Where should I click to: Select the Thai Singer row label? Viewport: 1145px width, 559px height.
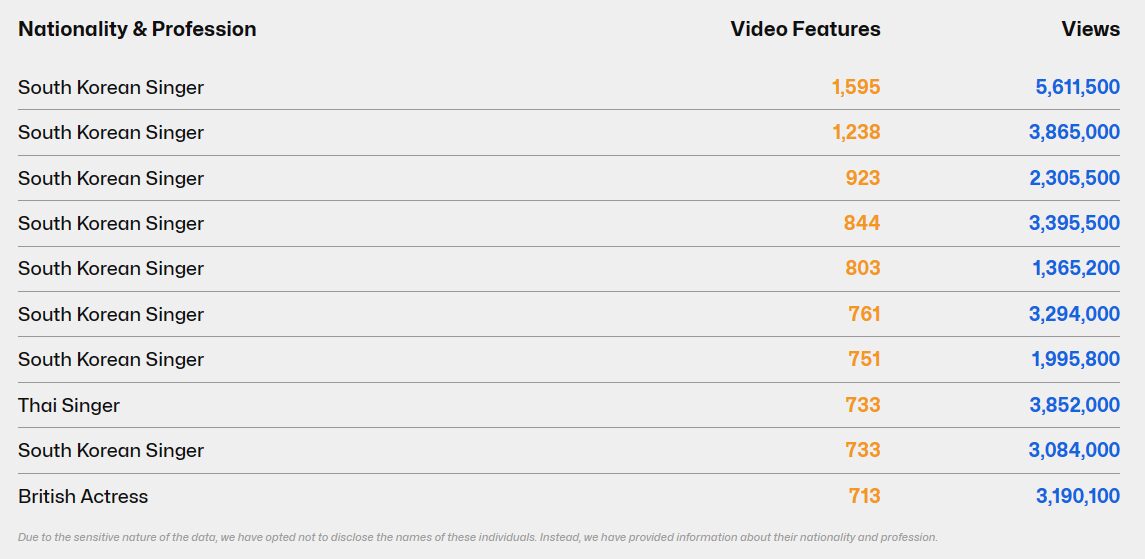(x=69, y=405)
